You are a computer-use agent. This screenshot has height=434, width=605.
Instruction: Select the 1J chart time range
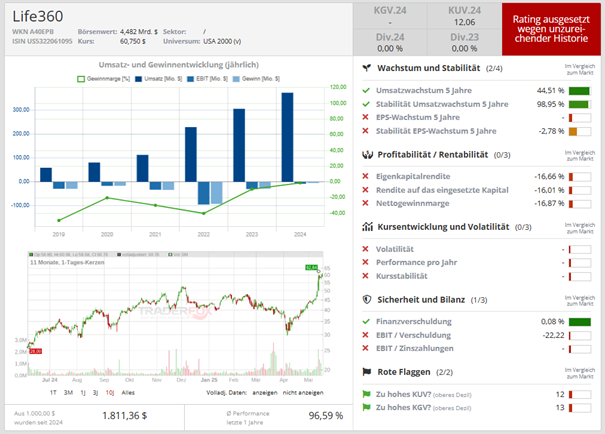point(83,393)
